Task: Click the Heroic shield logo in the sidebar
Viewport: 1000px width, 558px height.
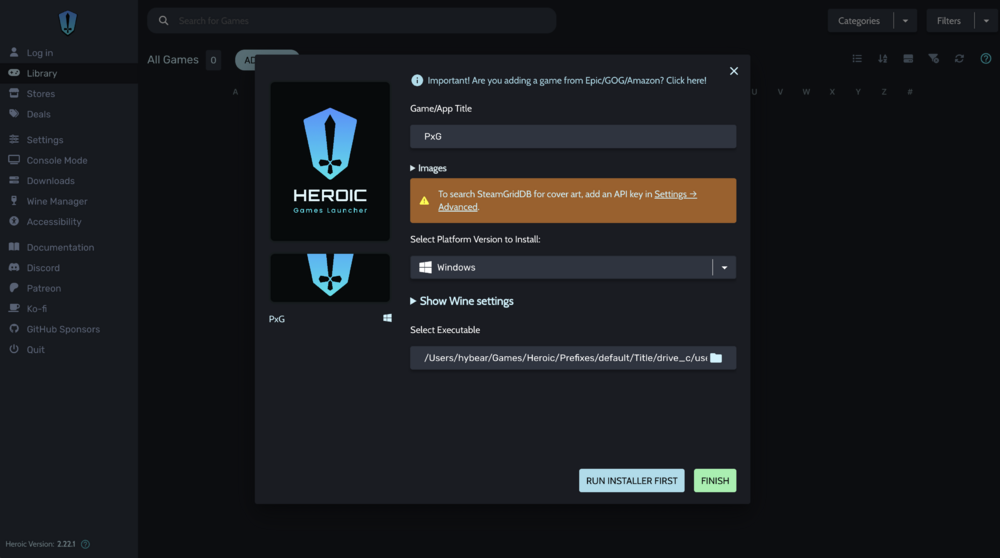Action: pos(68,23)
